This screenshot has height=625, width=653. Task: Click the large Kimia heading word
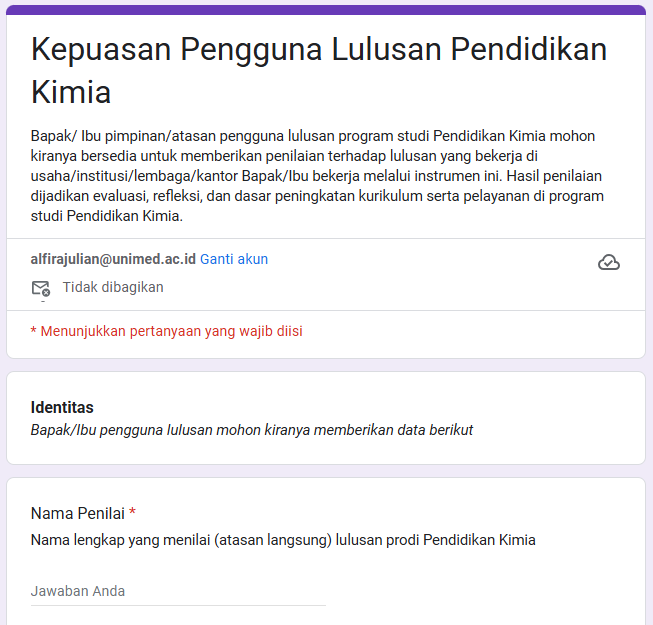tap(71, 92)
